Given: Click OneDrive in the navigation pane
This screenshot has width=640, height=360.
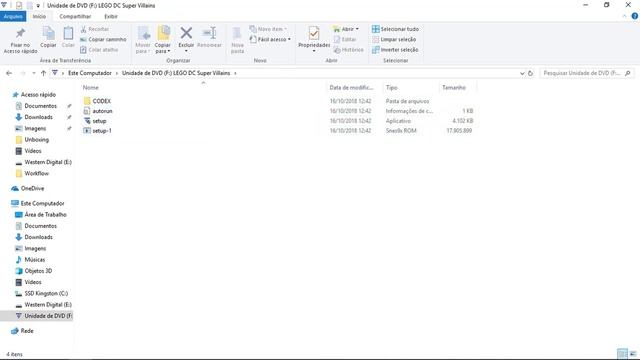Looking at the screenshot, I should [x=32, y=189].
